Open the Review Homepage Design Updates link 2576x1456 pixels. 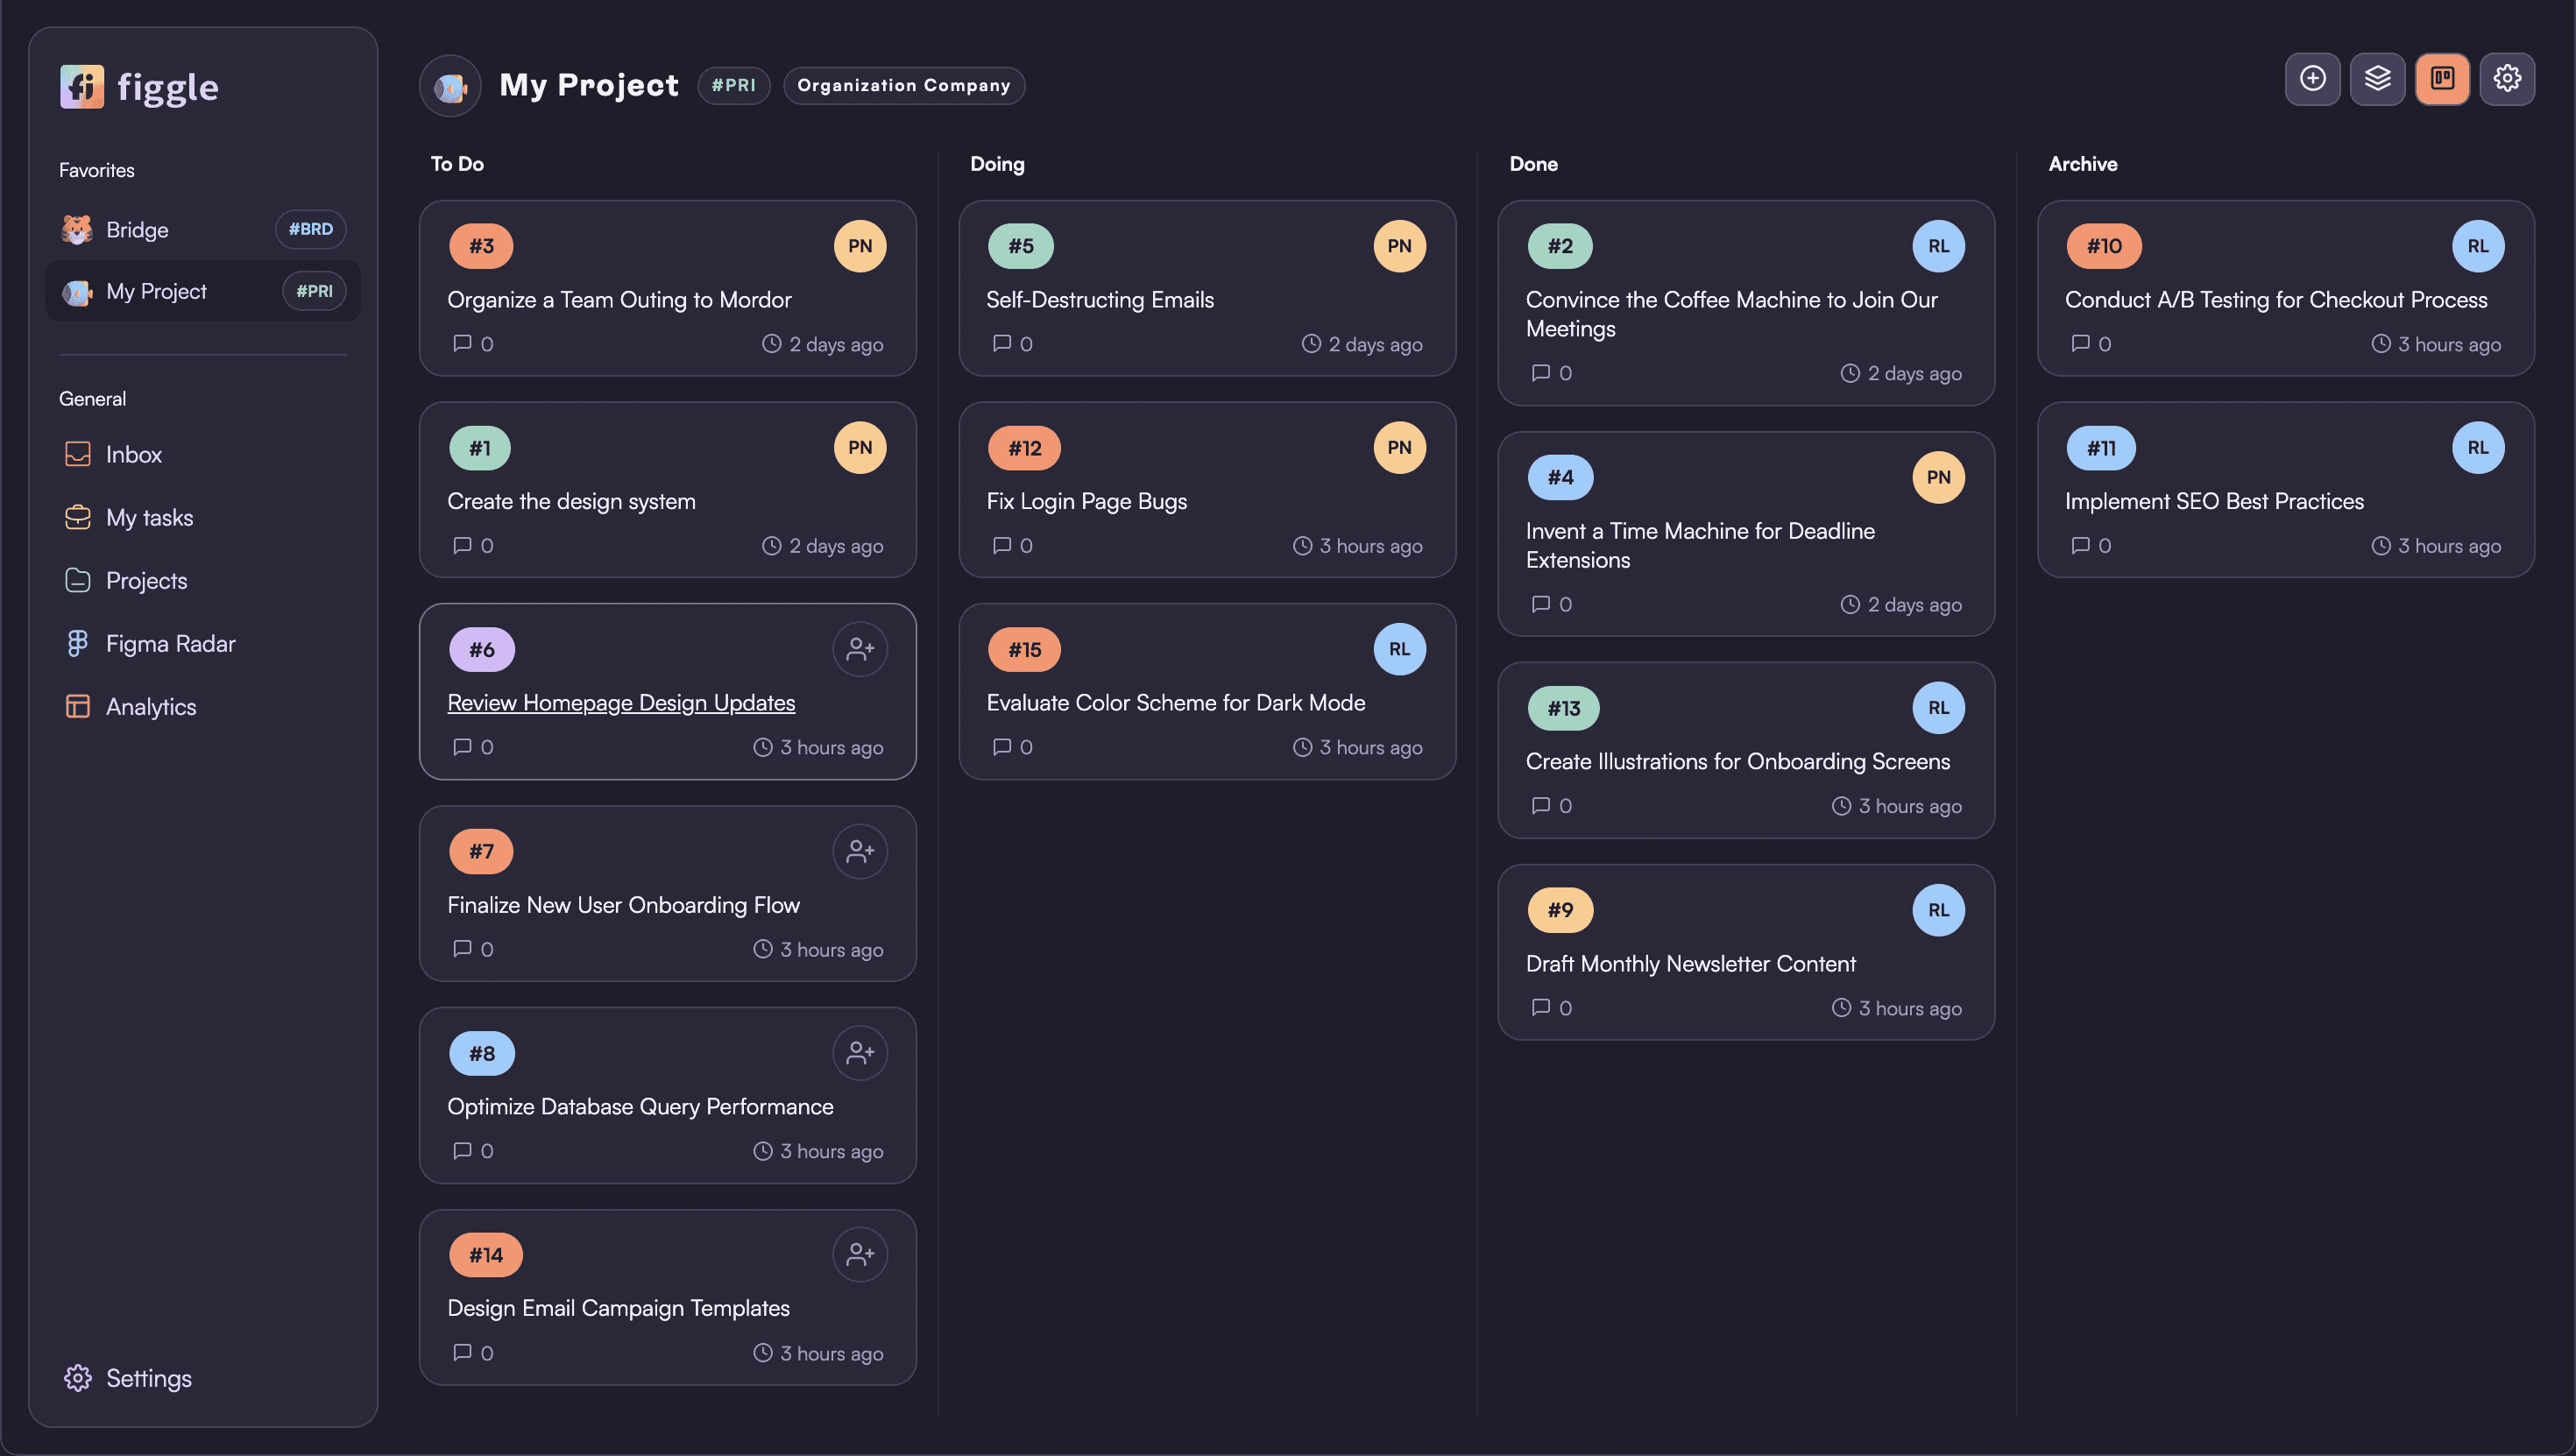pos(620,702)
